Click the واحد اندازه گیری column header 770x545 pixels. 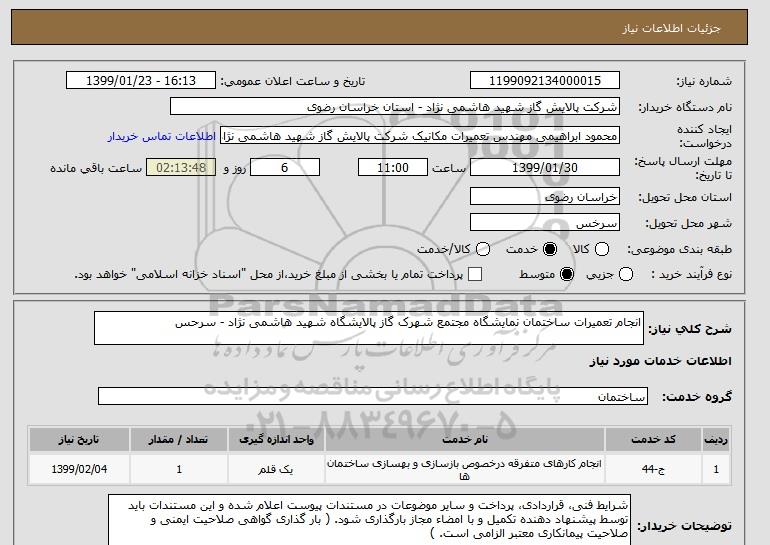pyautogui.click(x=276, y=439)
